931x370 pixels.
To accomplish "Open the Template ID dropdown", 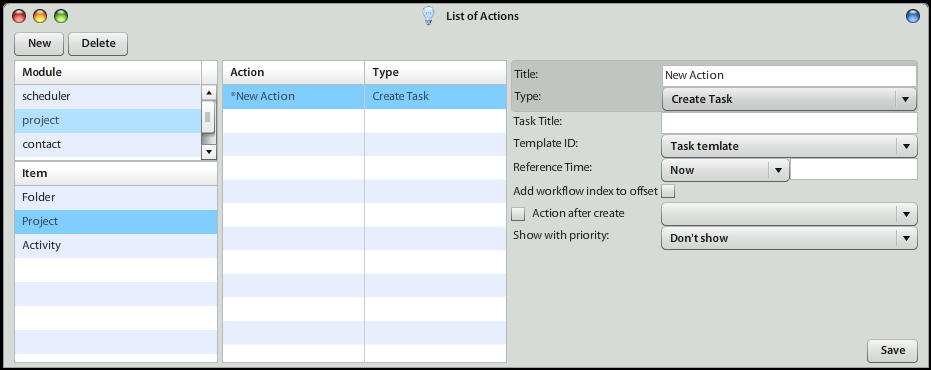I will [x=789, y=146].
